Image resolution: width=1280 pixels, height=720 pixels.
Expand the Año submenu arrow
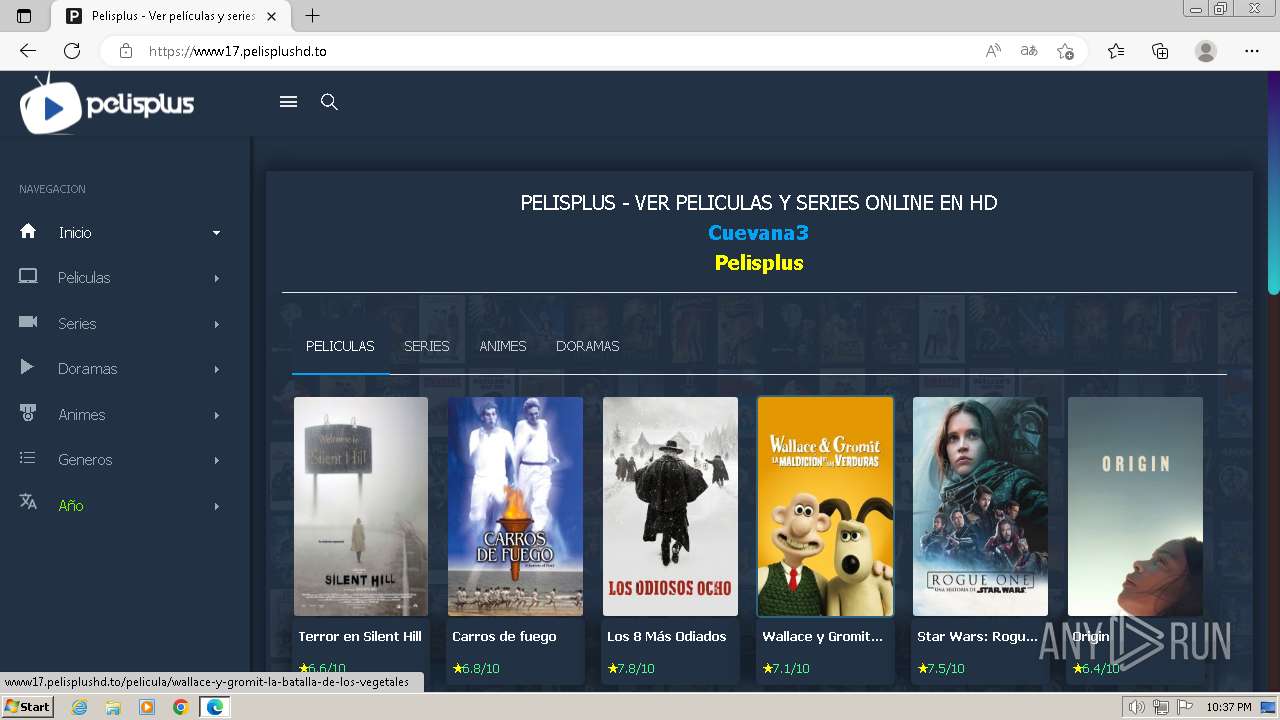tap(216, 506)
